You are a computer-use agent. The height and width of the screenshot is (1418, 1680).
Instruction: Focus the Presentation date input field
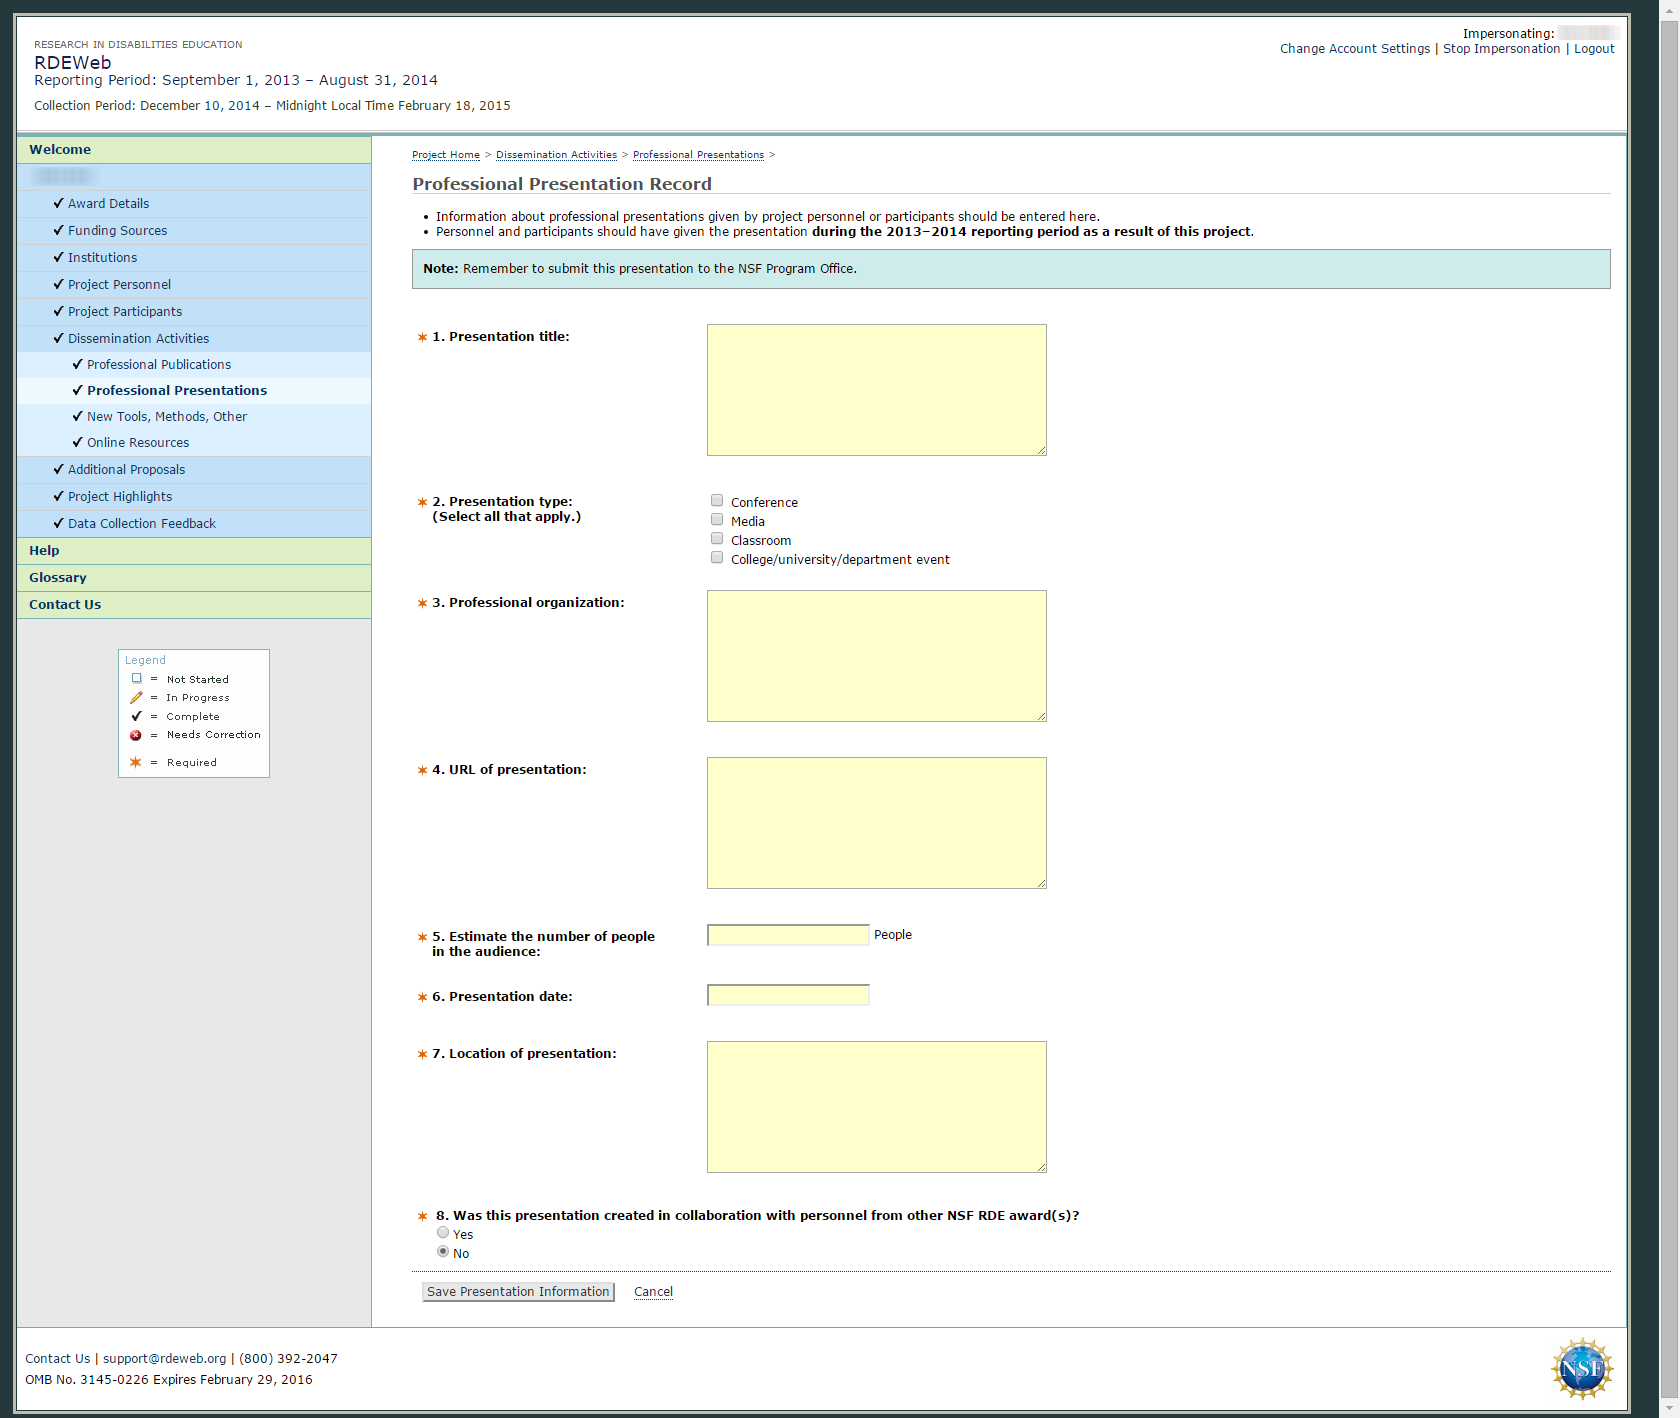pyautogui.click(x=788, y=995)
